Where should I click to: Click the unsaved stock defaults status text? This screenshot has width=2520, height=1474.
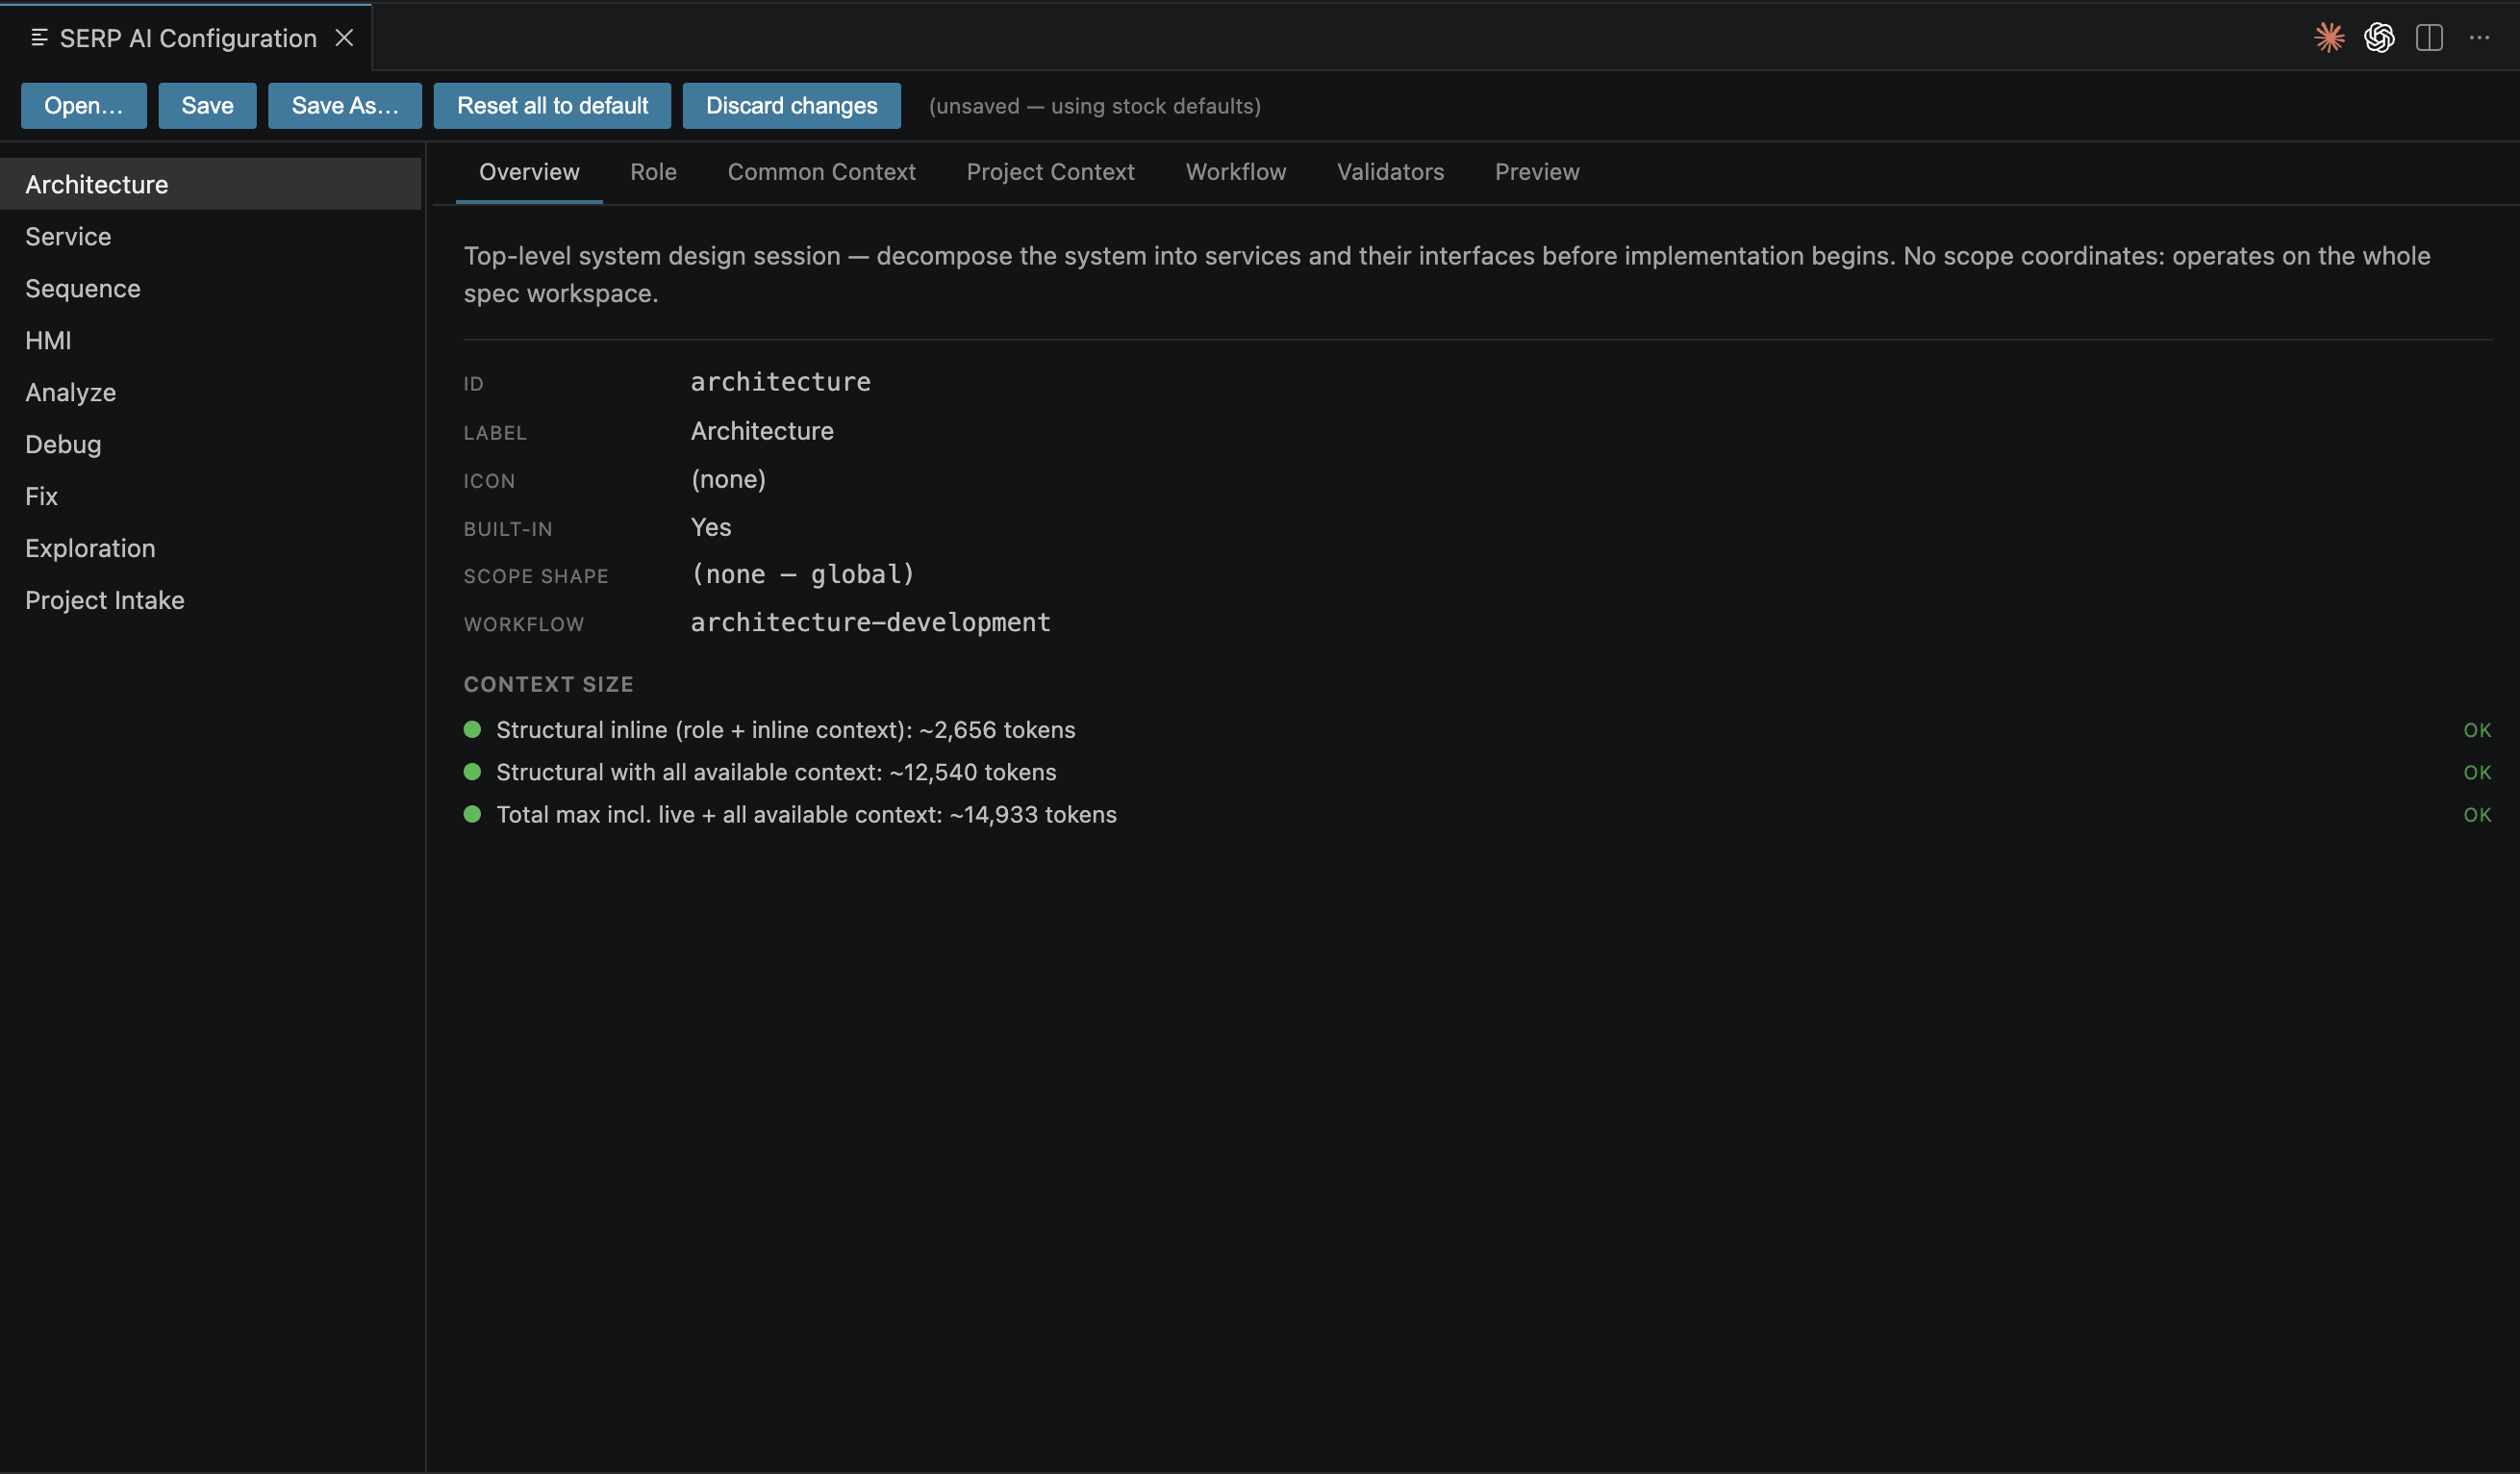(1094, 106)
